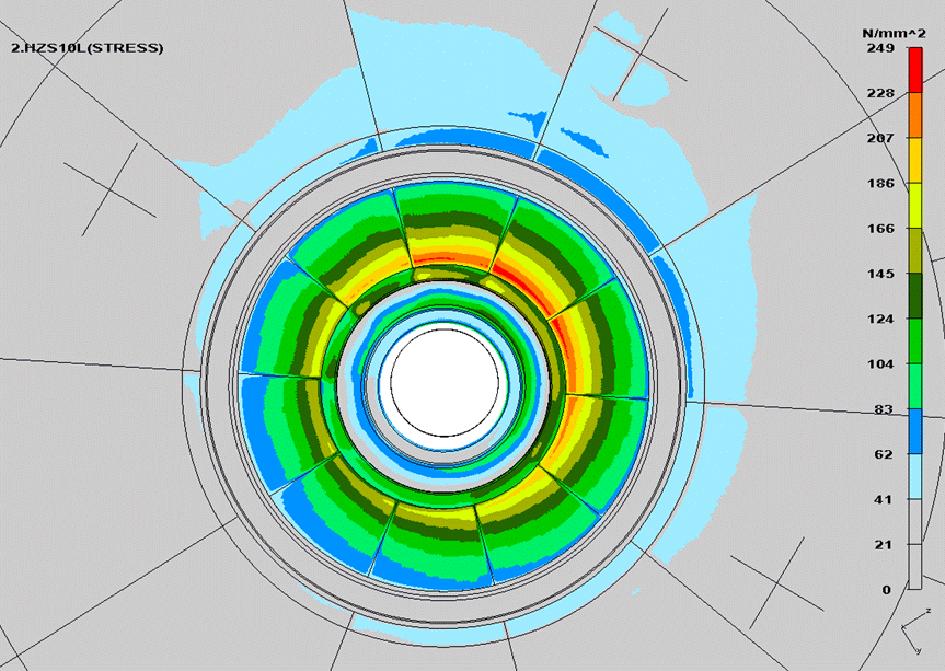Click the legend value 83
This screenshot has width=945, height=671.
click(884, 410)
